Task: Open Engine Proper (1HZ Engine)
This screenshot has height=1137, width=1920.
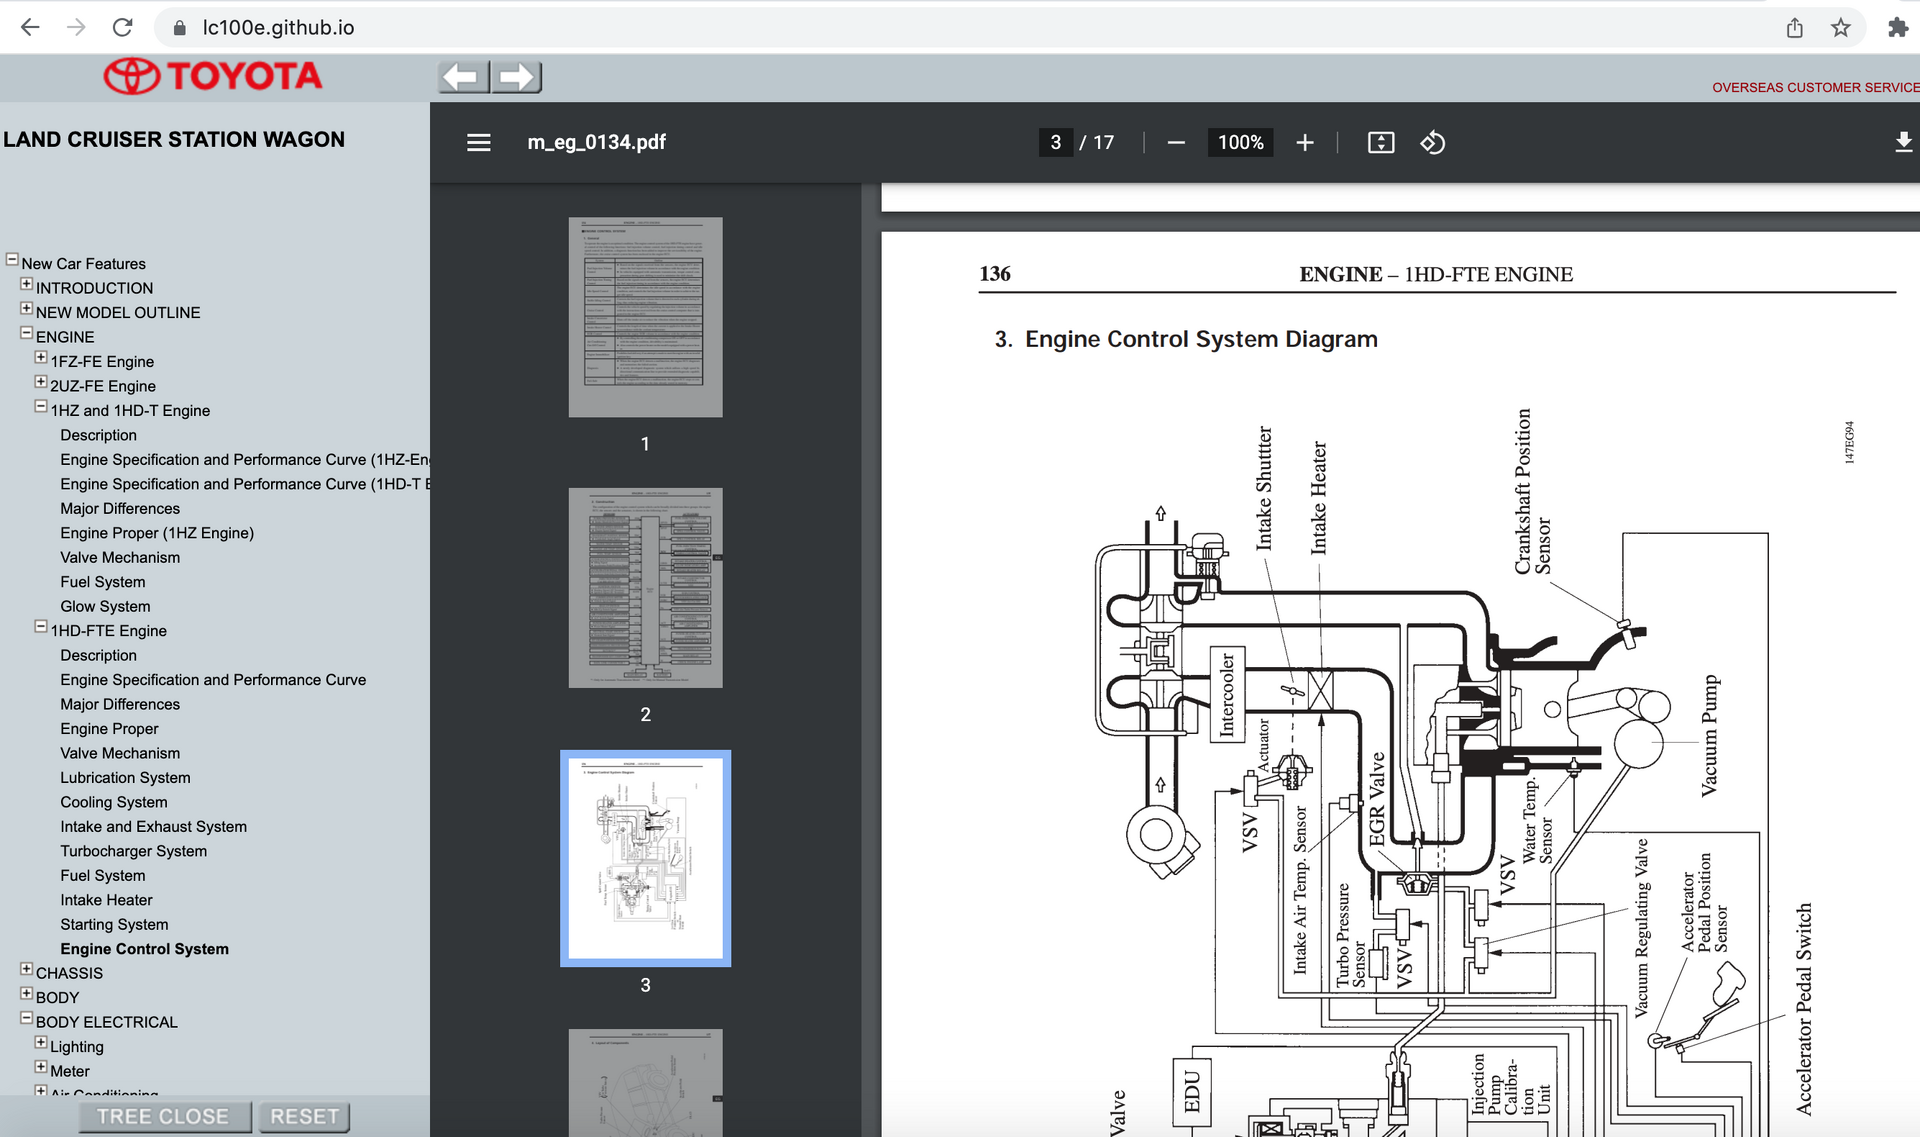Action: pos(157,533)
